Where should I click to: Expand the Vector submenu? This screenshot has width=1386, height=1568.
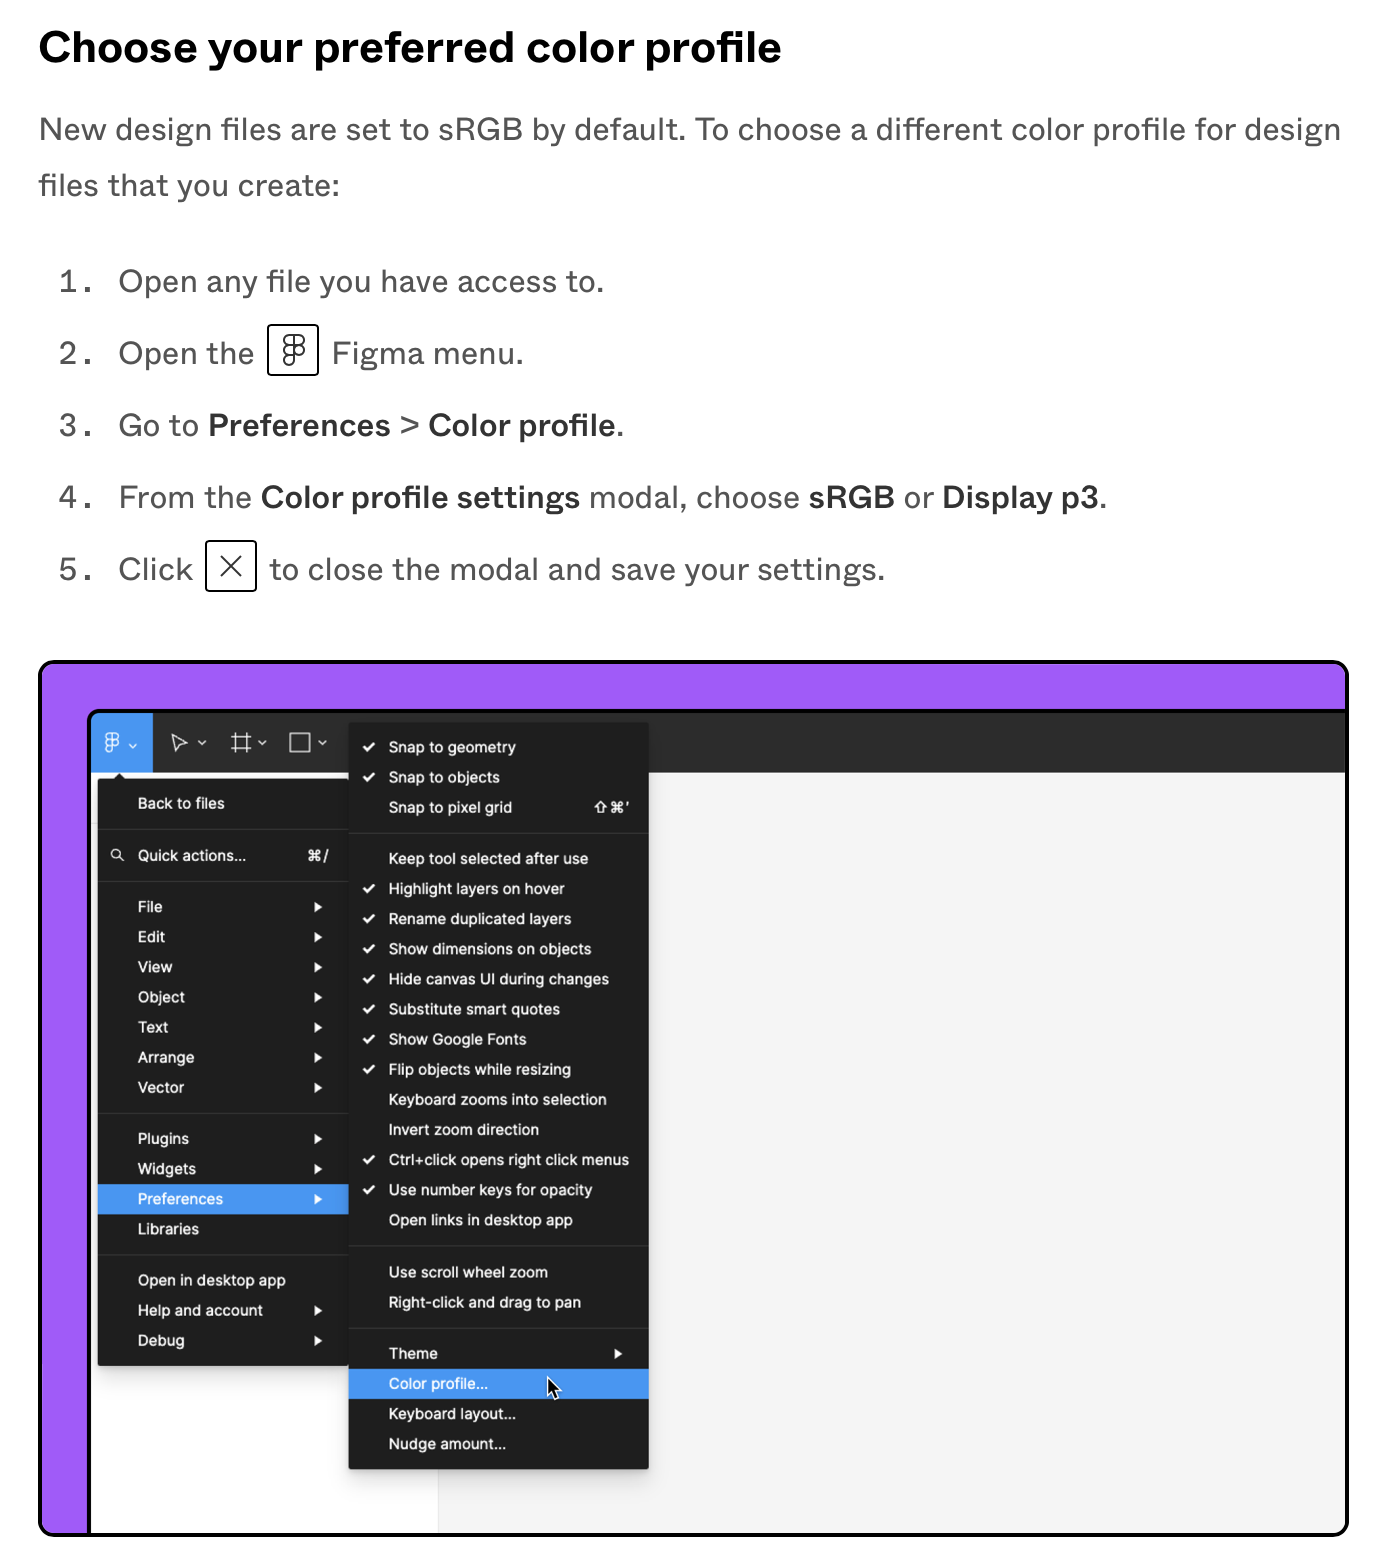(223, 1087)
